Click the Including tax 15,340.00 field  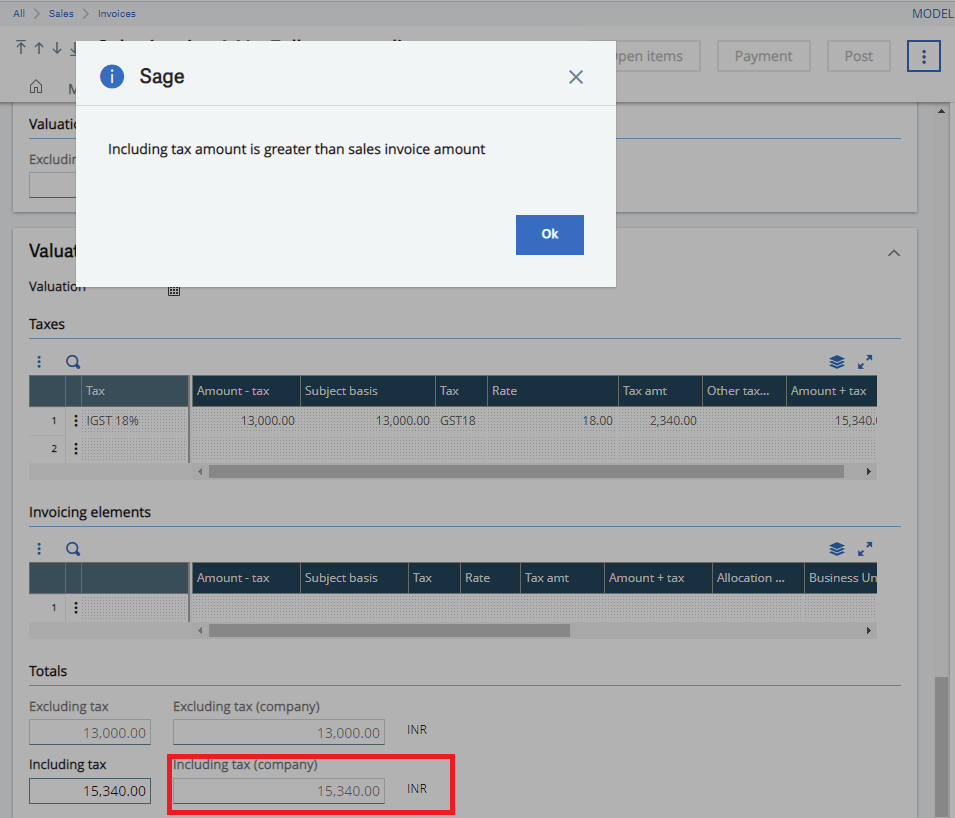tap(90, 791)
